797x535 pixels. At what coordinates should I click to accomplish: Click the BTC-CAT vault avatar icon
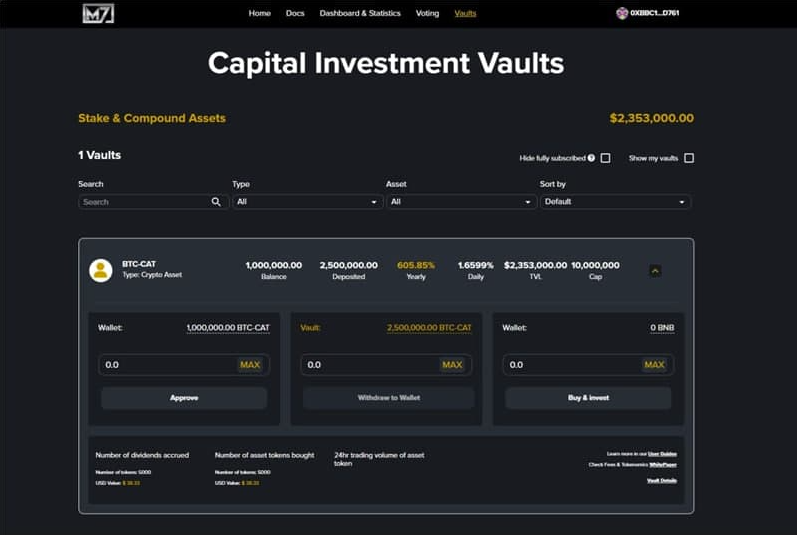(101, 270)
